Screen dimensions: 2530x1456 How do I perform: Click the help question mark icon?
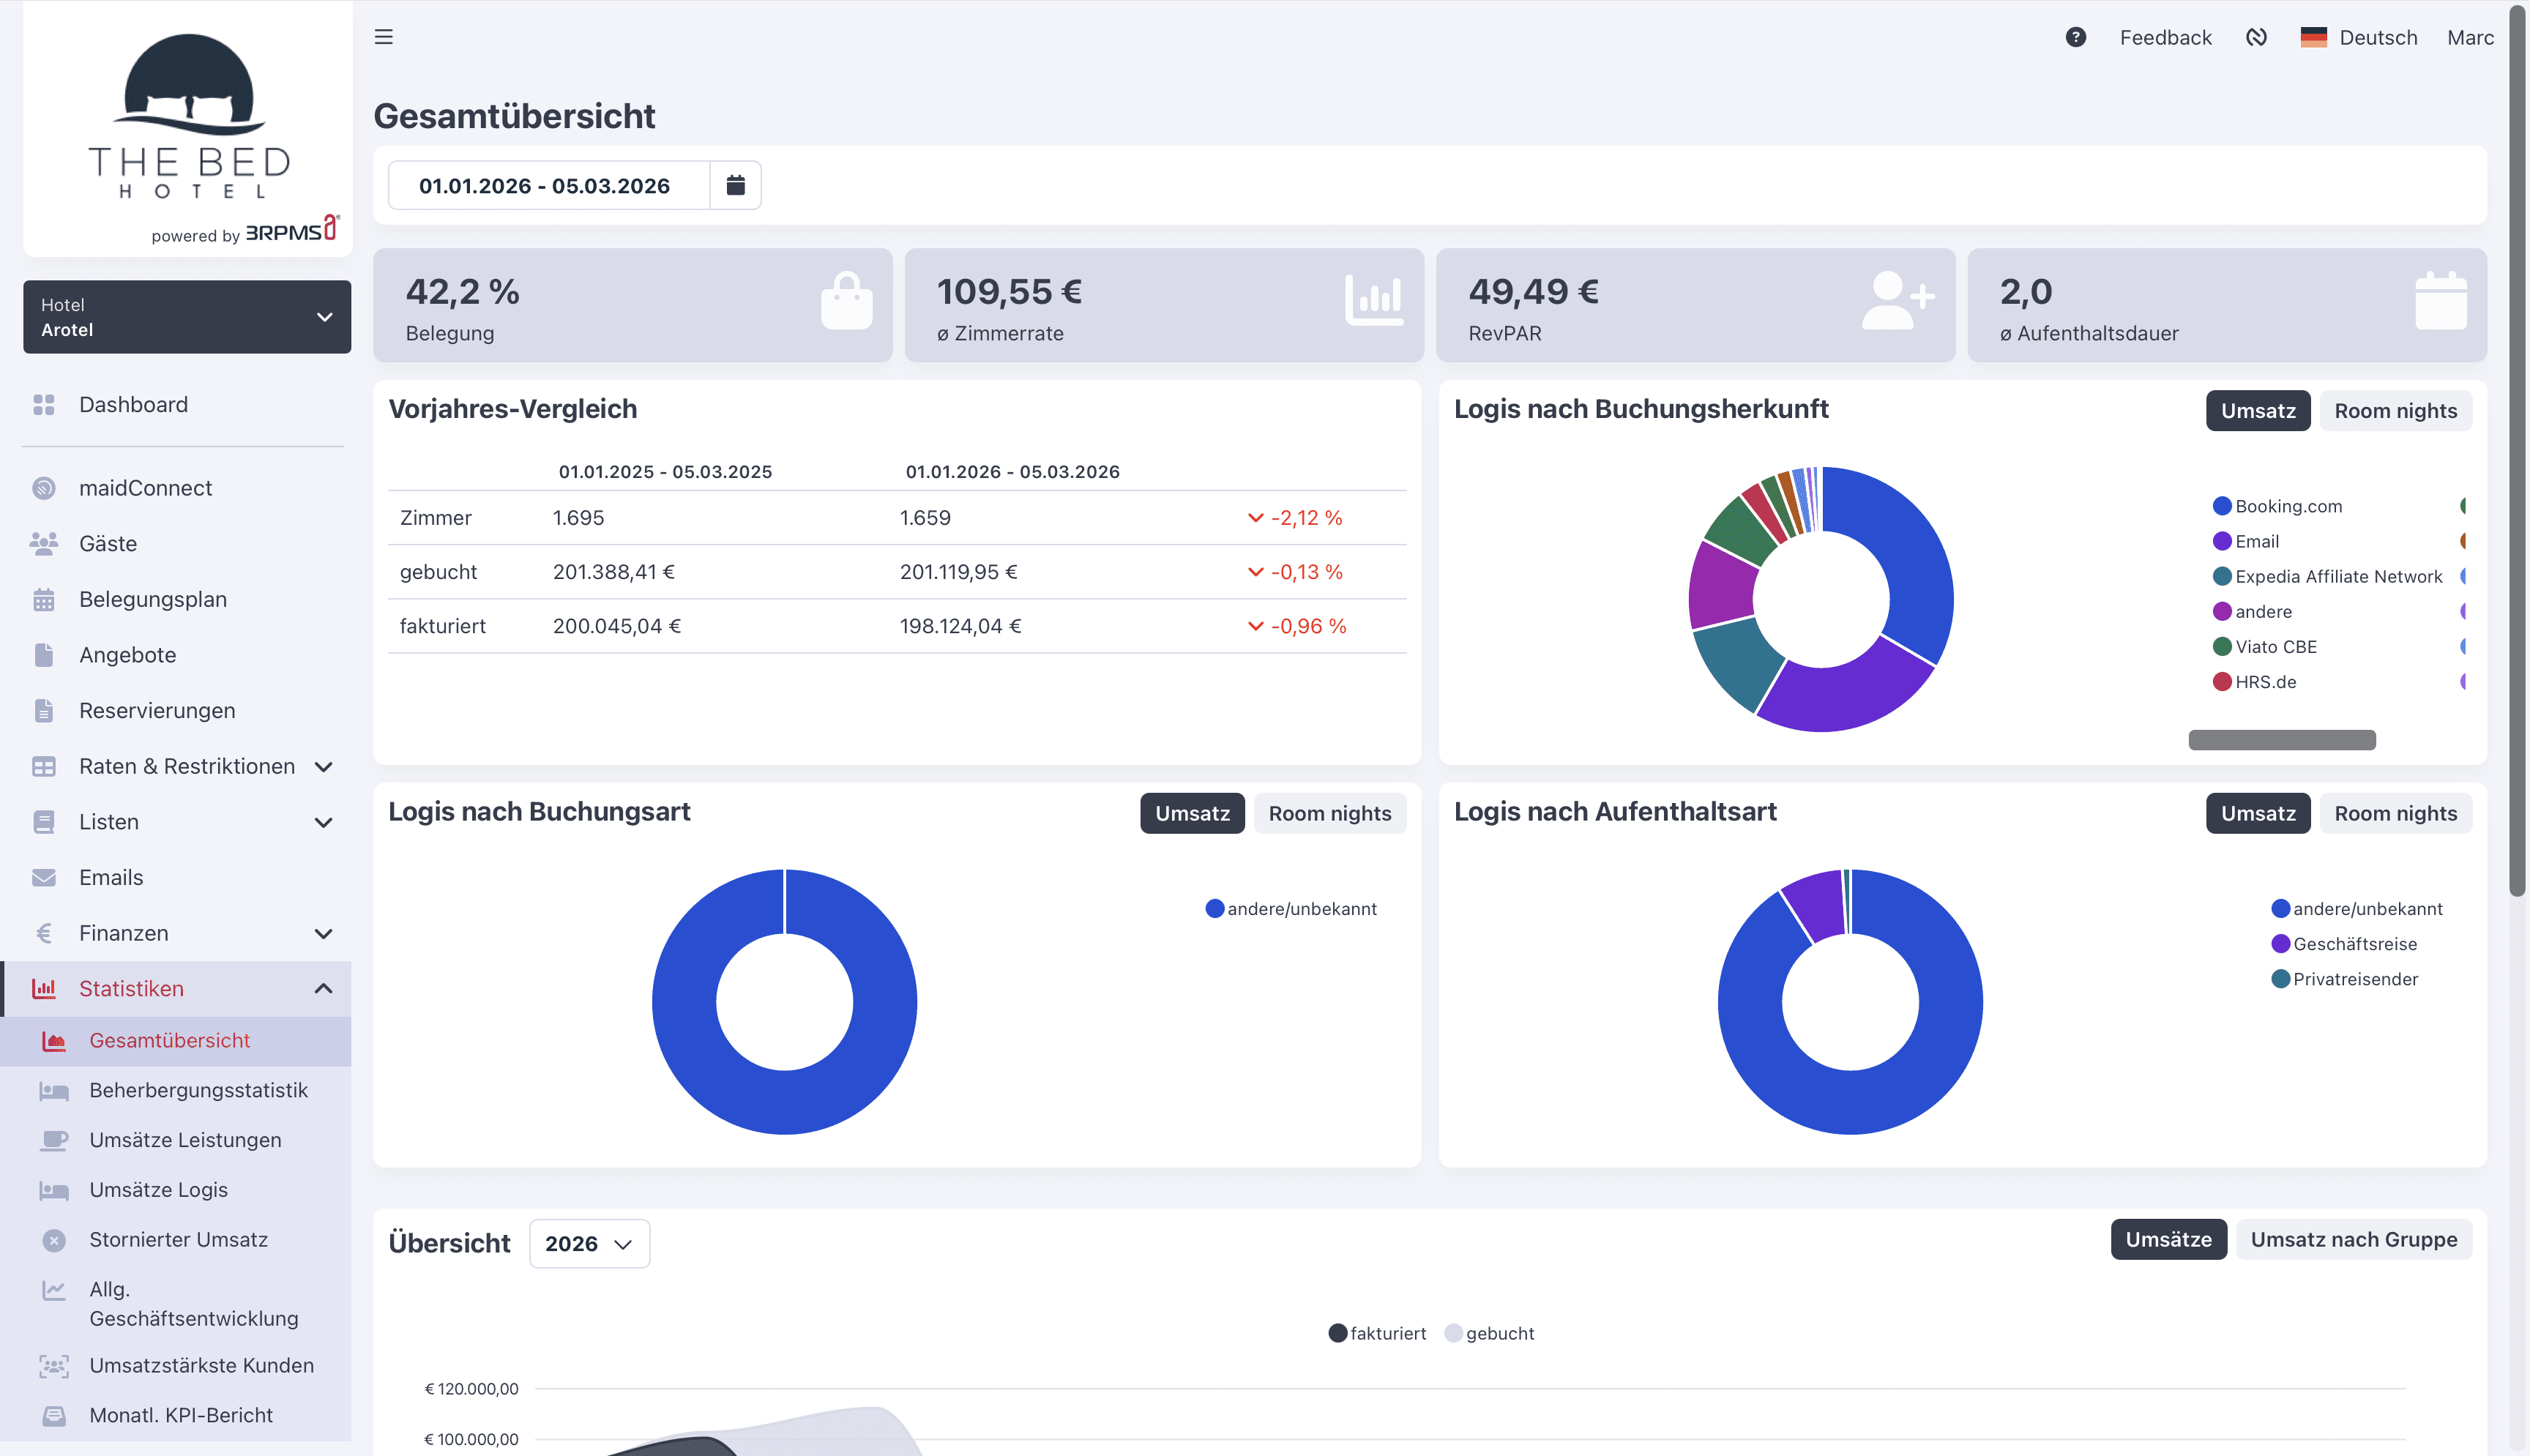[2075, 37]
